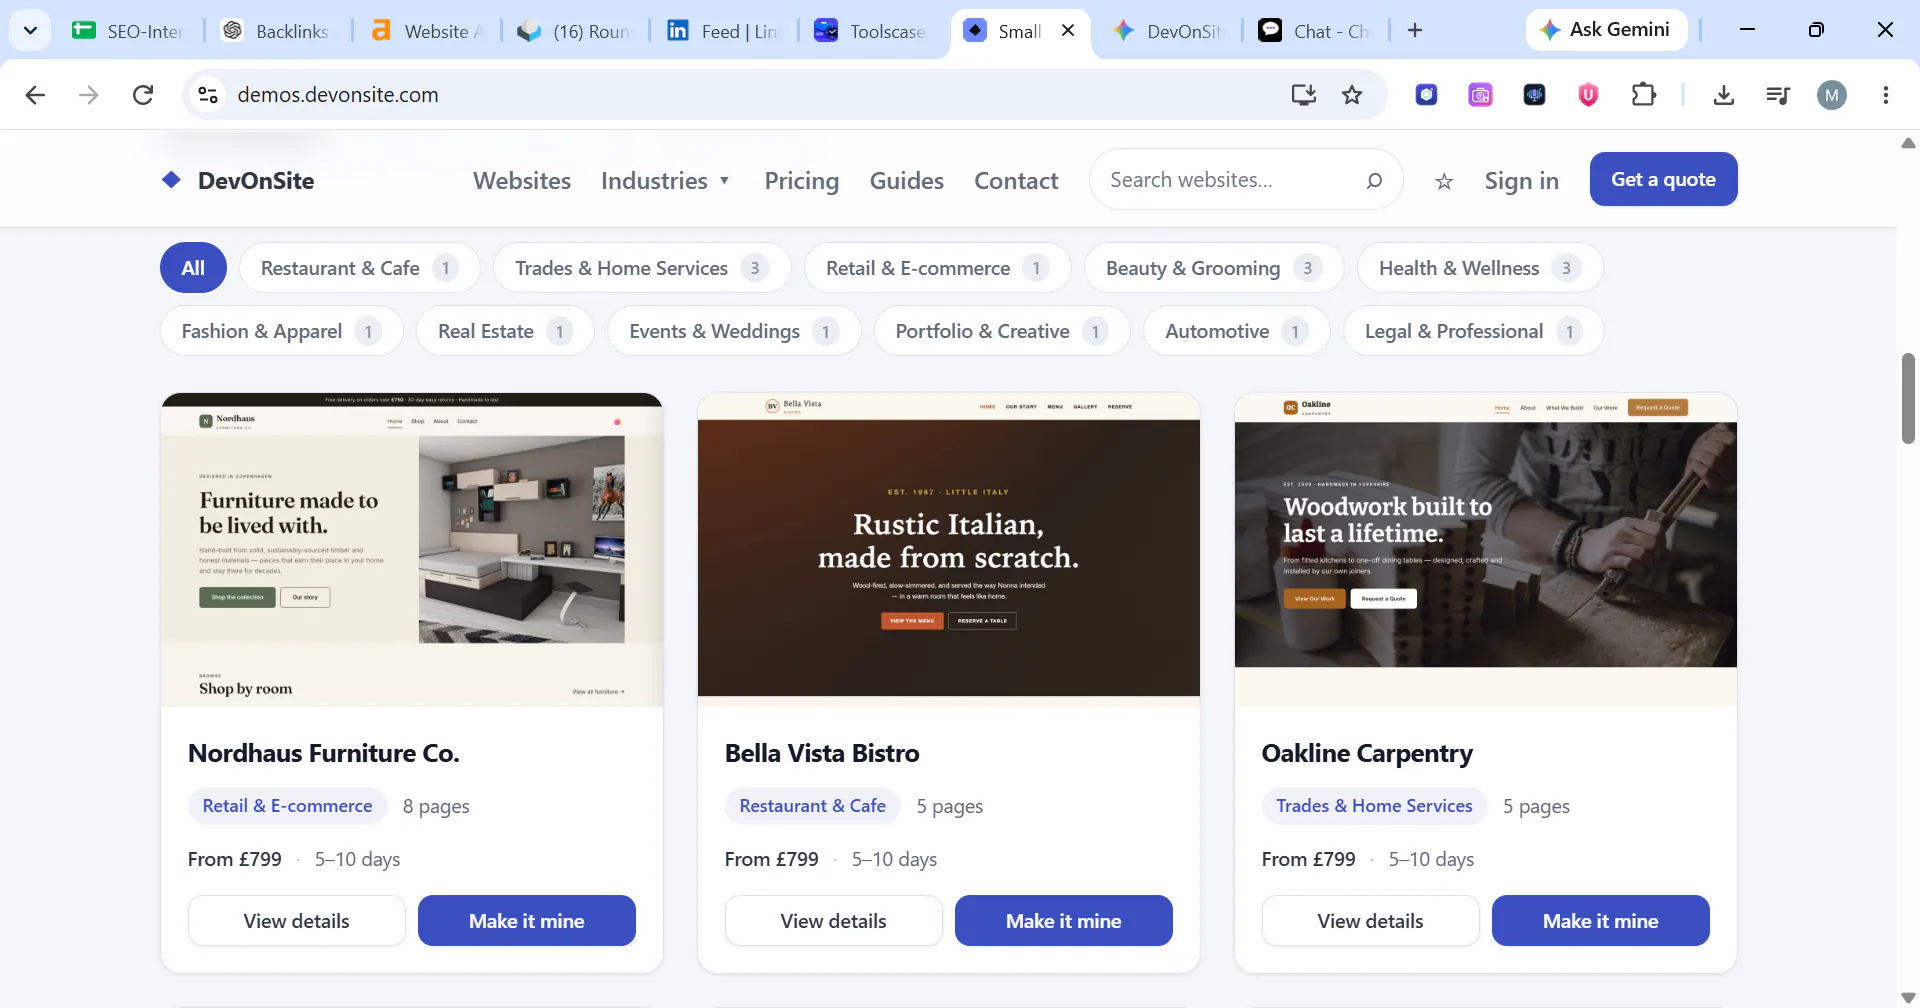Open the Contact nav link
Screen dimensions: 1920x1008
click(x=1016, y=181)
